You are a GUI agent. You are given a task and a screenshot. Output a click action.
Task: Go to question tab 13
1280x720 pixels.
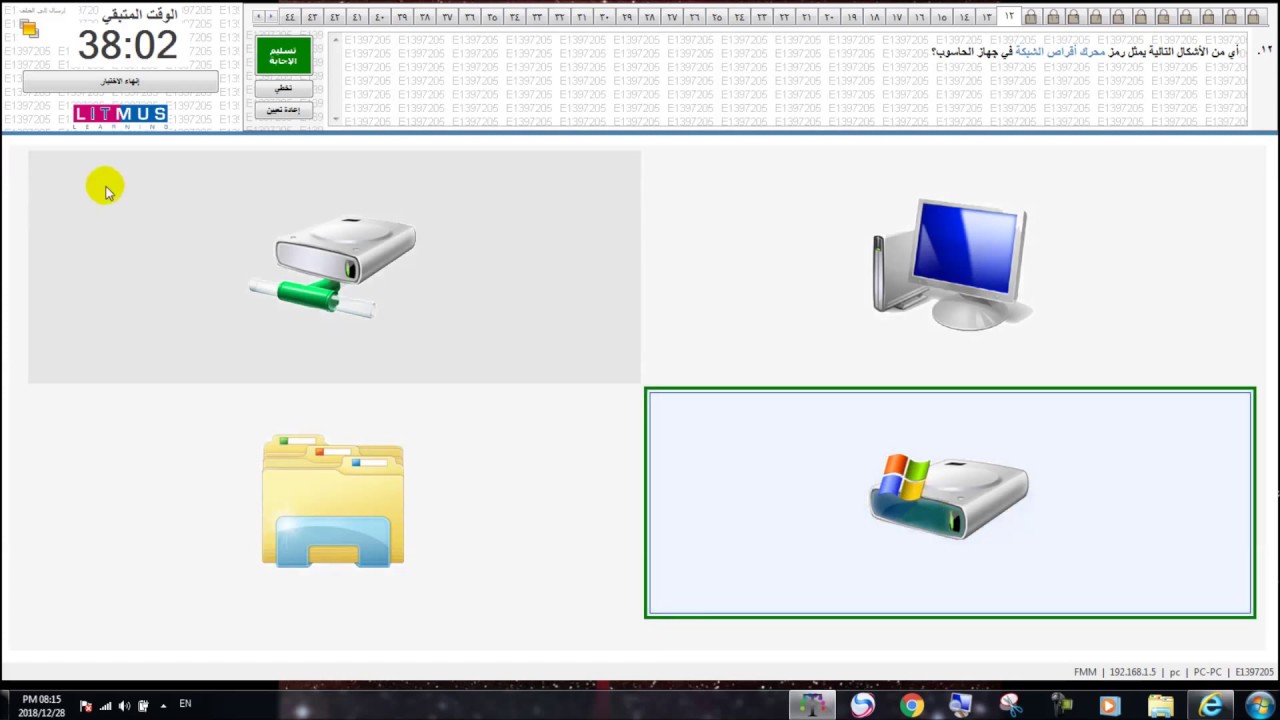[x=987, y=17]
